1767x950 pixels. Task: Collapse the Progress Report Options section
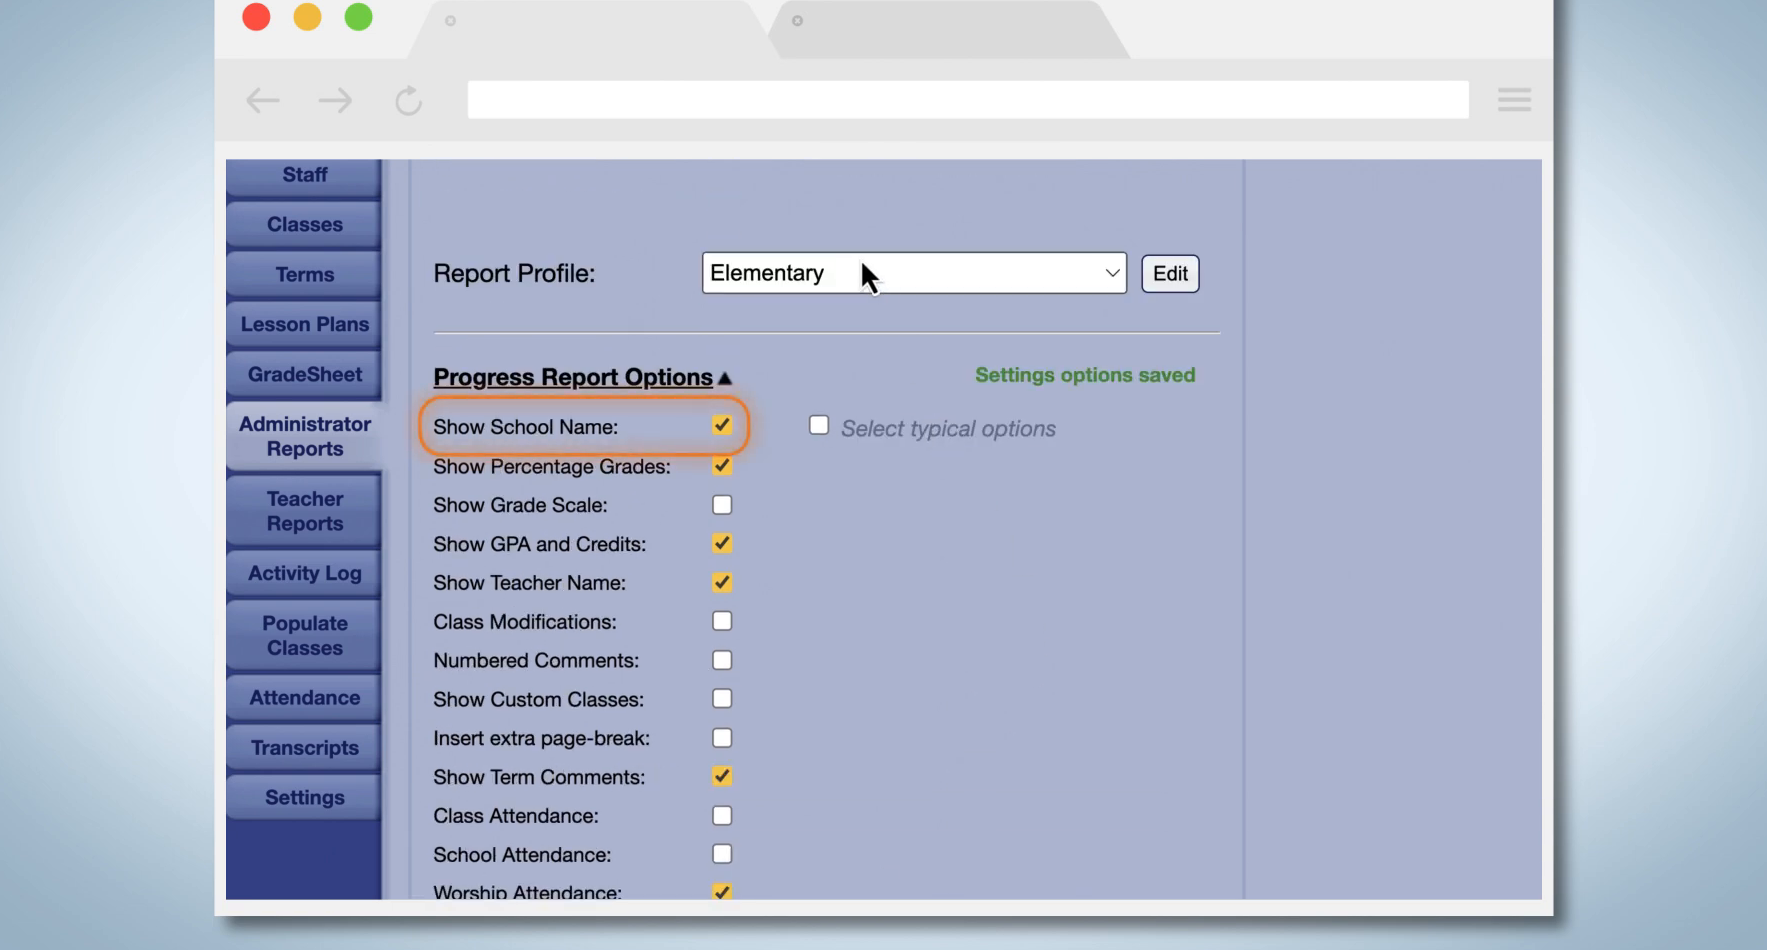pos(583,377)
